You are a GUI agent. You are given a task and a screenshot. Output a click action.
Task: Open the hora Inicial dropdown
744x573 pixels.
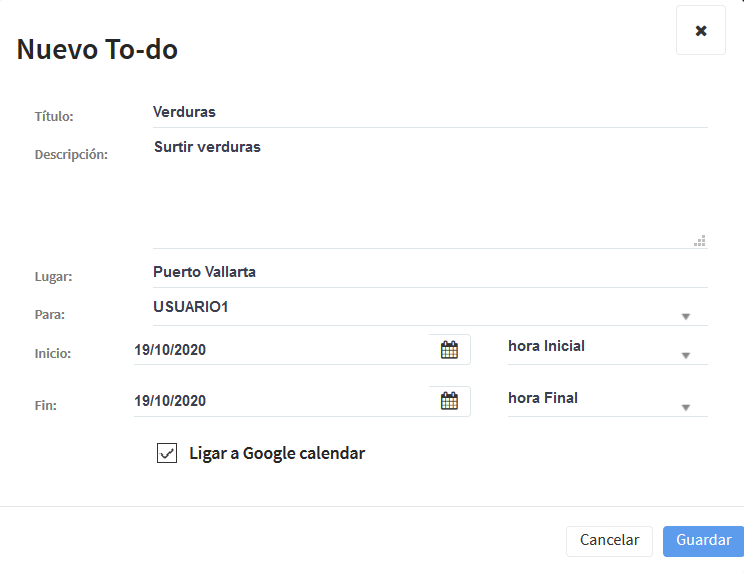point(607,350)
